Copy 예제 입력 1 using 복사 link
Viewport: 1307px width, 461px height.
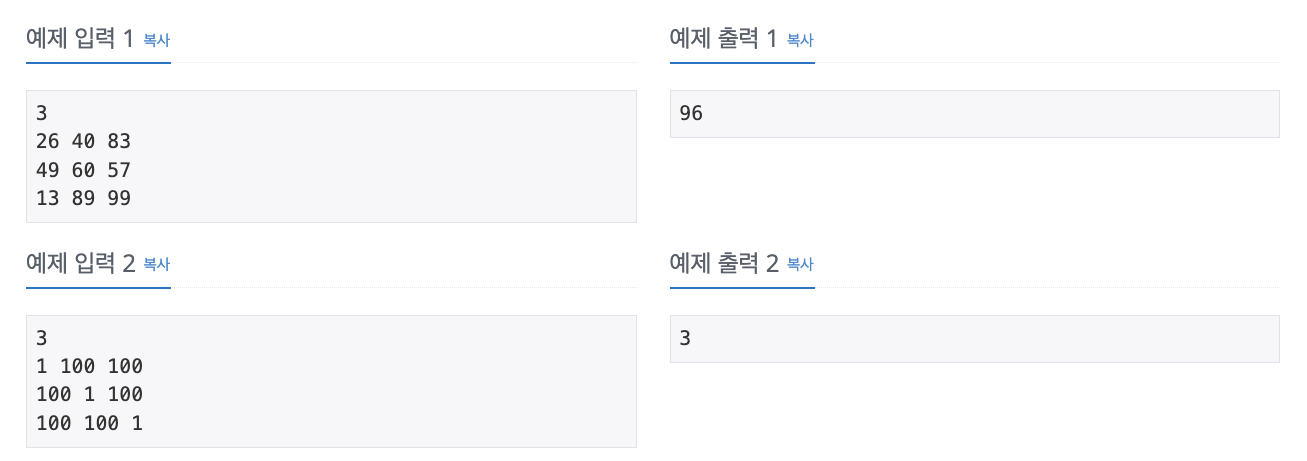pos(157,40)
